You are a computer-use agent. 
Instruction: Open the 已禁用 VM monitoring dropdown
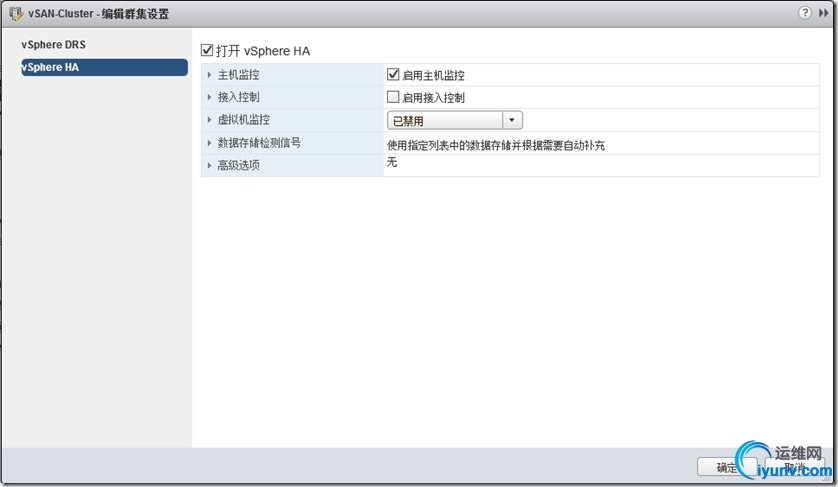point(455,120)
